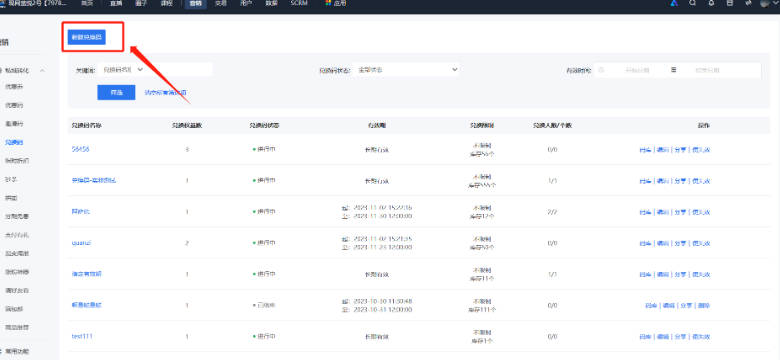Open the 秒杀 sidebar item

point(11,179)
